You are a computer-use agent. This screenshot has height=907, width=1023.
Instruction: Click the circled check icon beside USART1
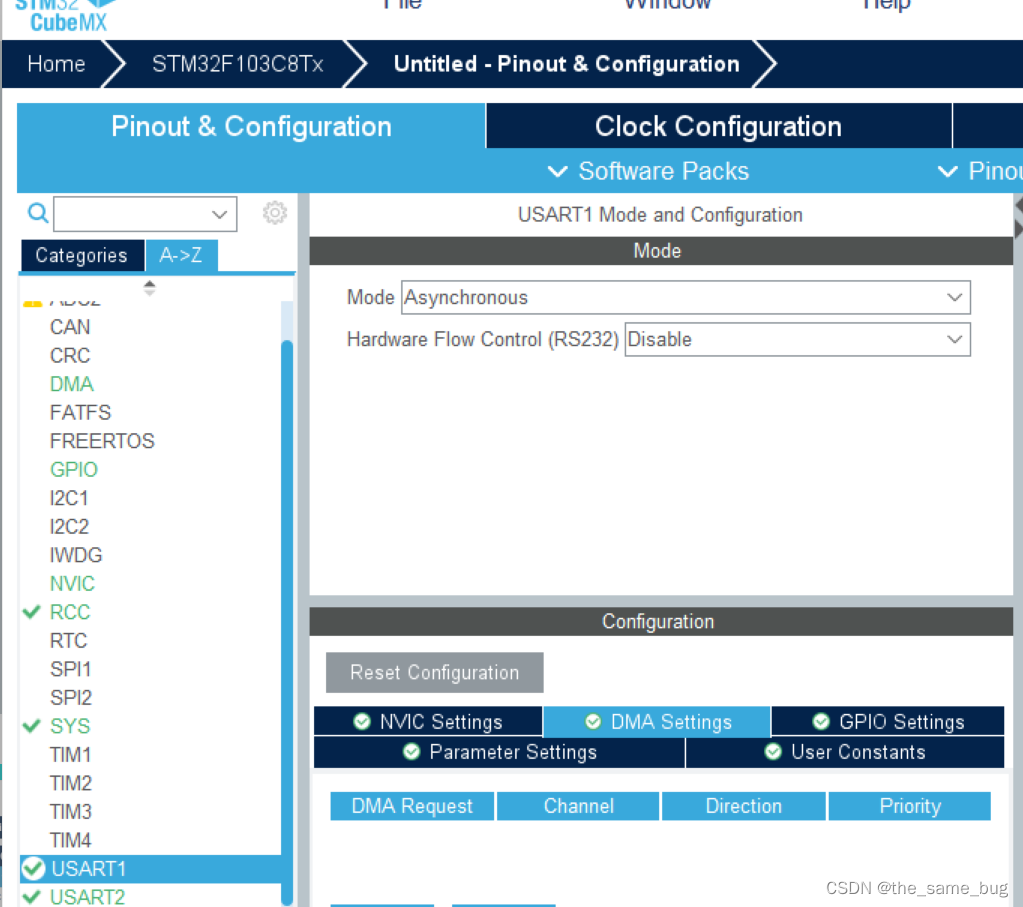pyautogui.click(x=33, y=869)
